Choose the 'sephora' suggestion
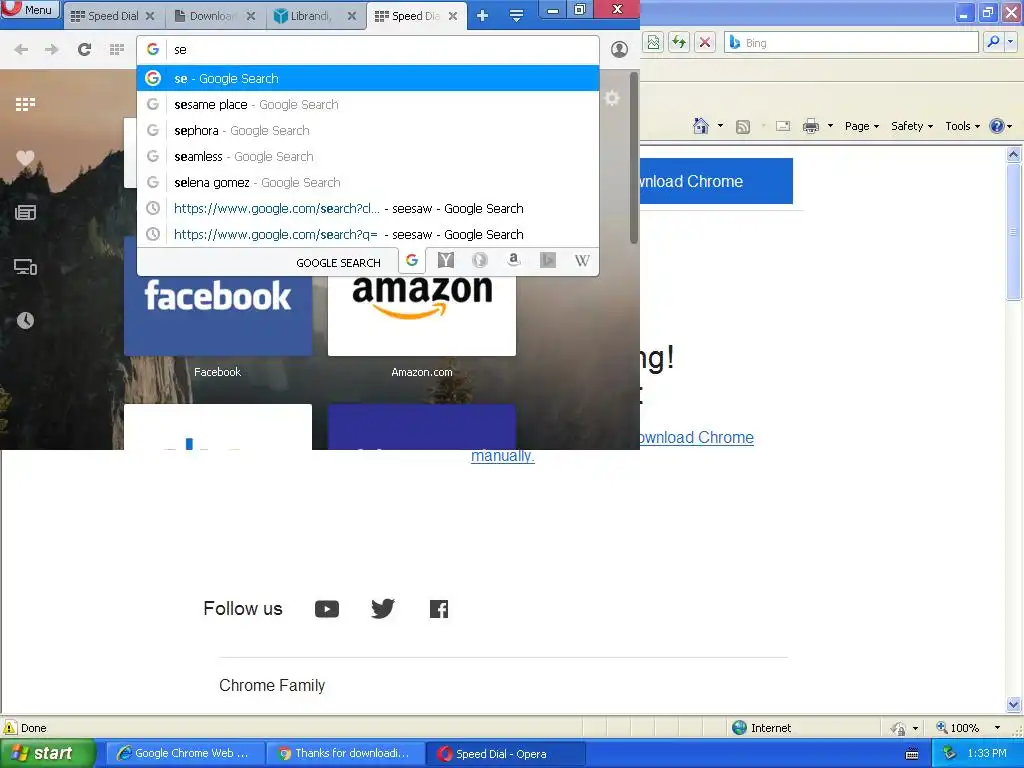Screen dimensions: 1024x768 368,131
